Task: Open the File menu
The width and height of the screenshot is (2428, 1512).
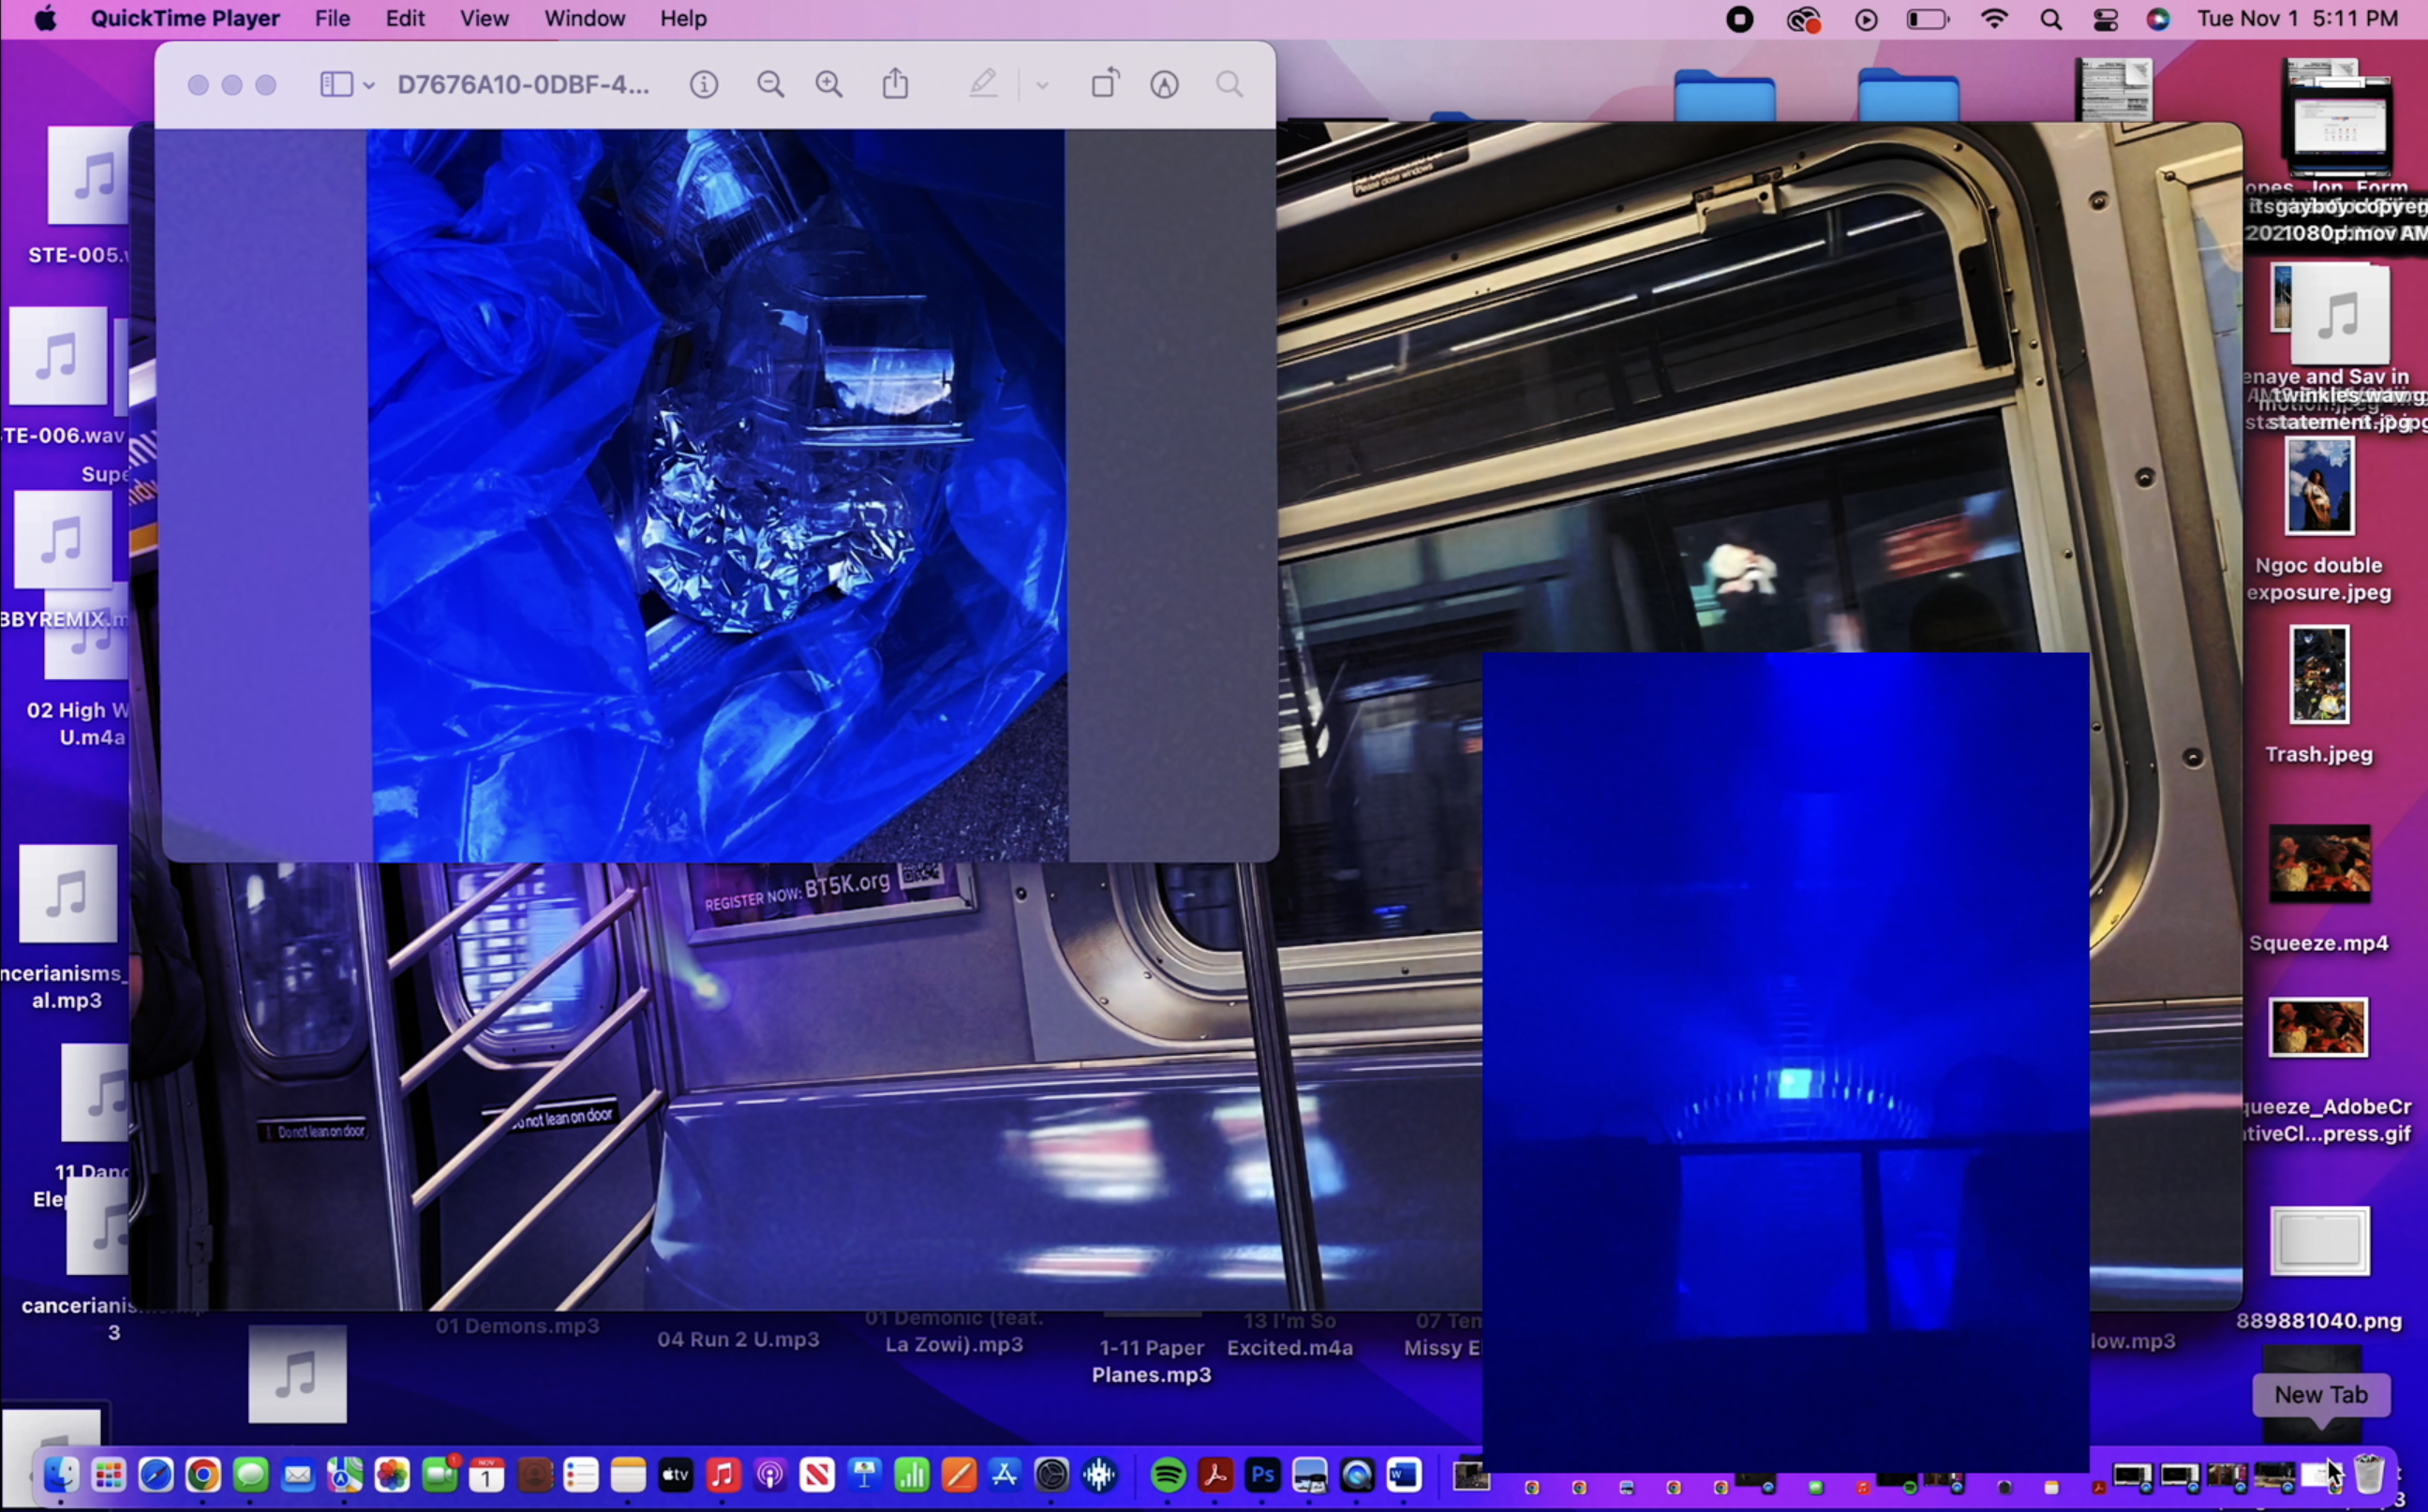Action: (x=332, y=19)
